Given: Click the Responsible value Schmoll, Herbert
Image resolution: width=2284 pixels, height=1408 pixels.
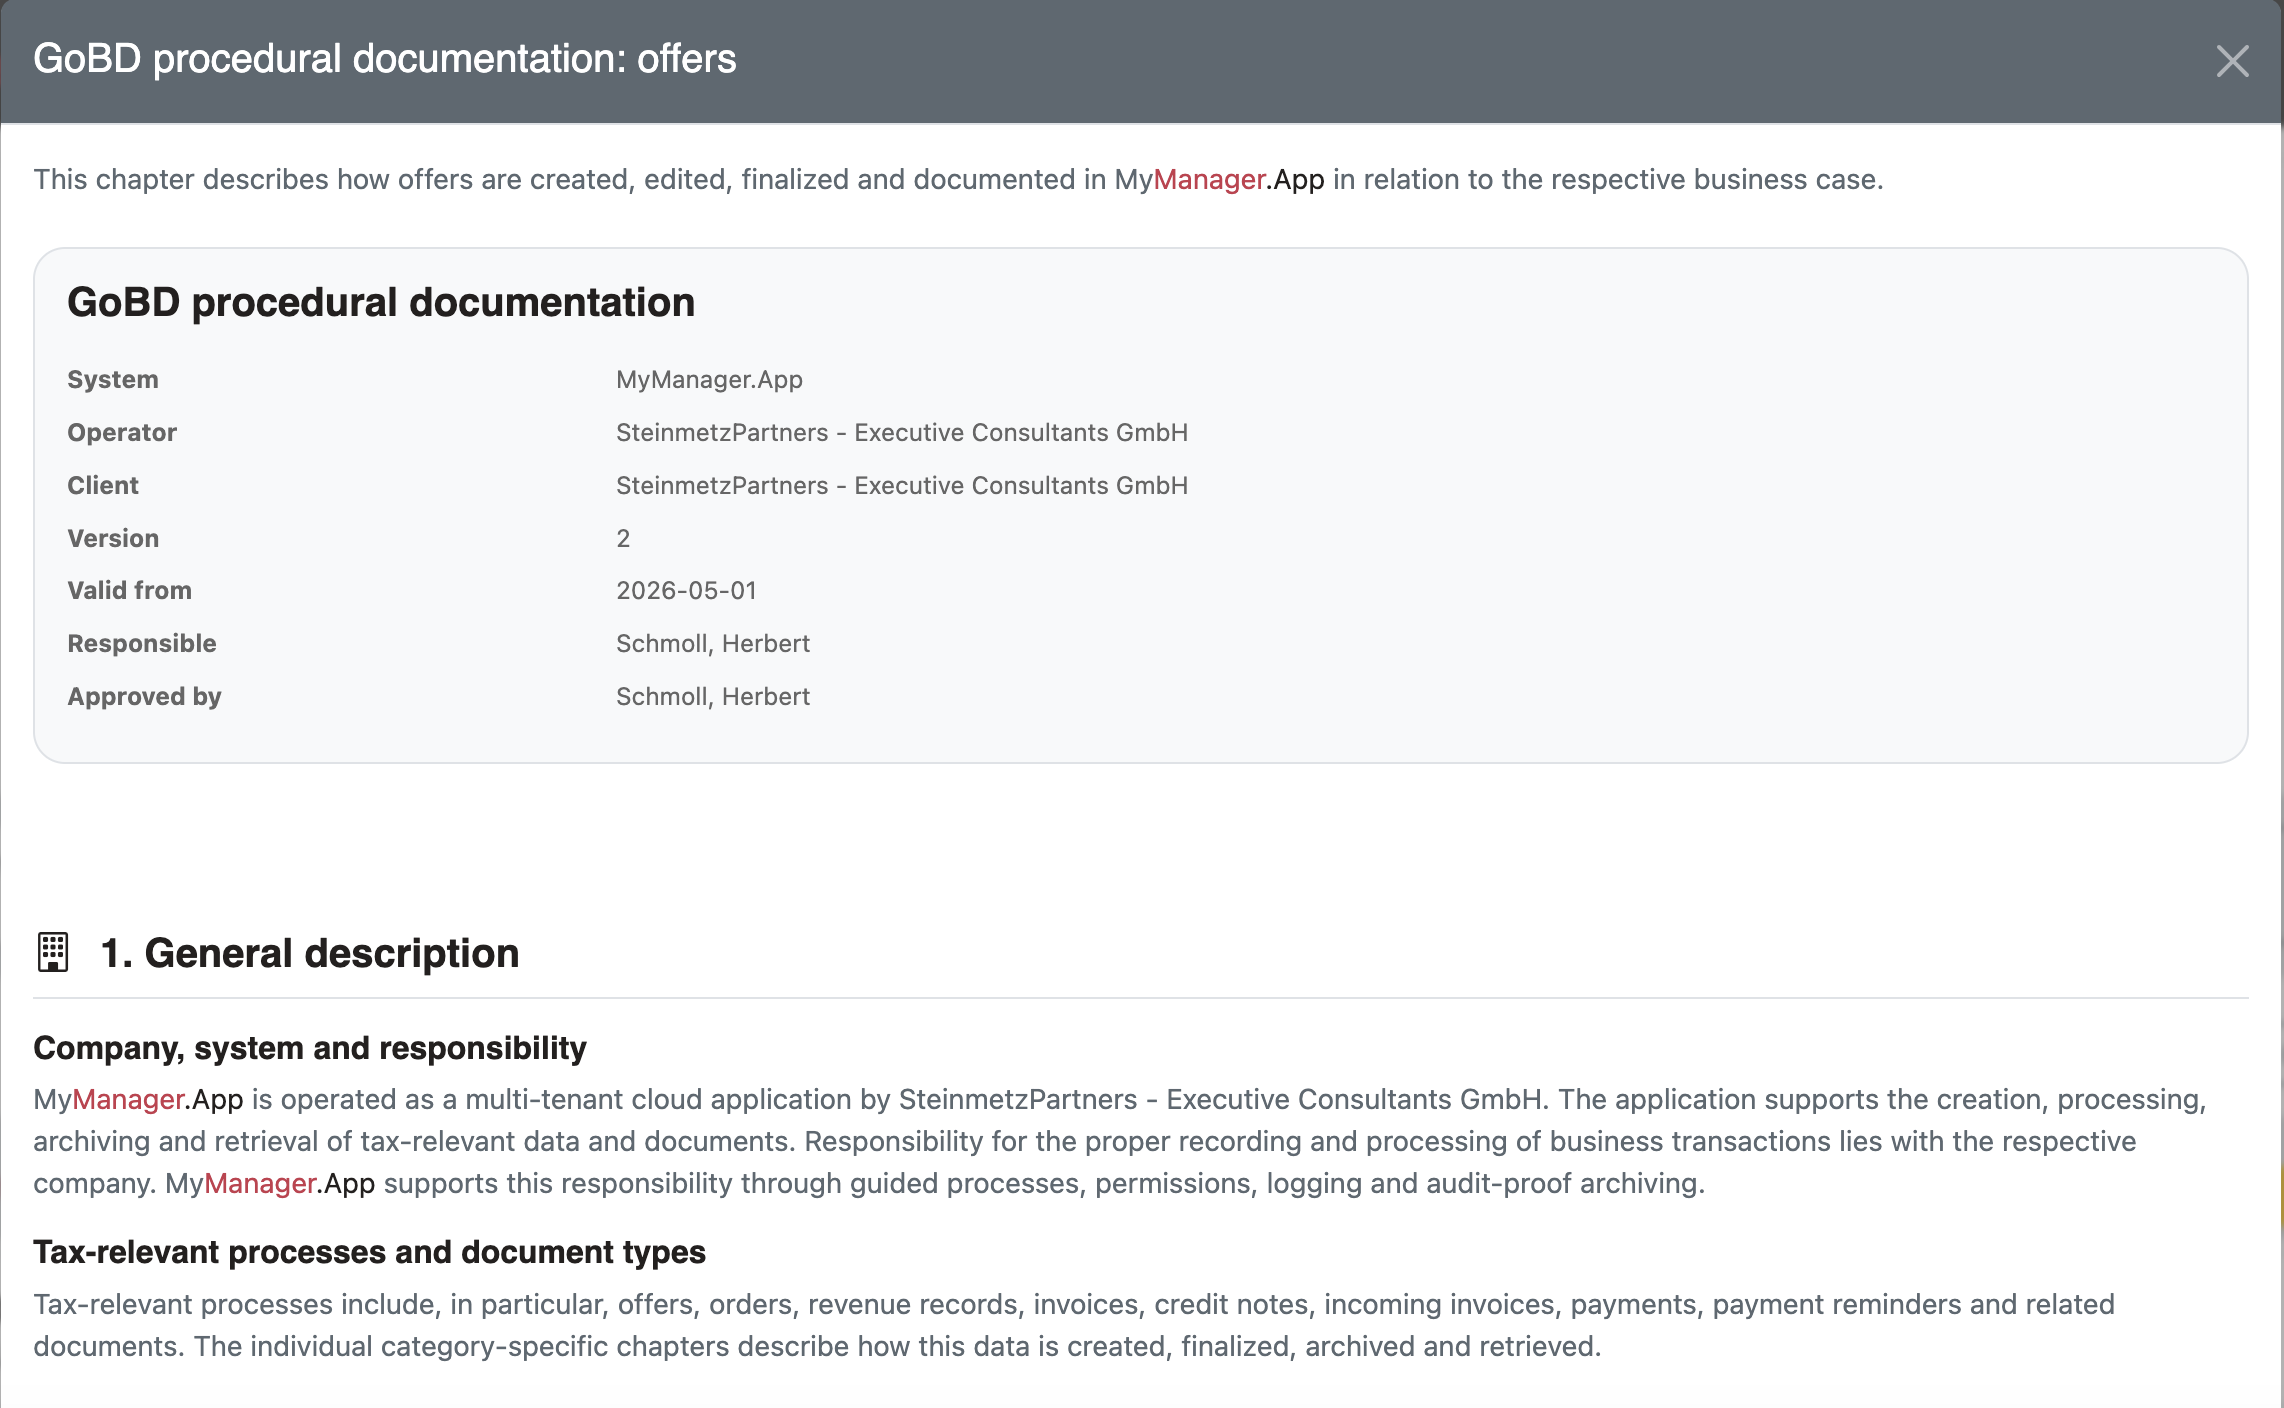Looking at the screenshot, I should click(713, 643).
